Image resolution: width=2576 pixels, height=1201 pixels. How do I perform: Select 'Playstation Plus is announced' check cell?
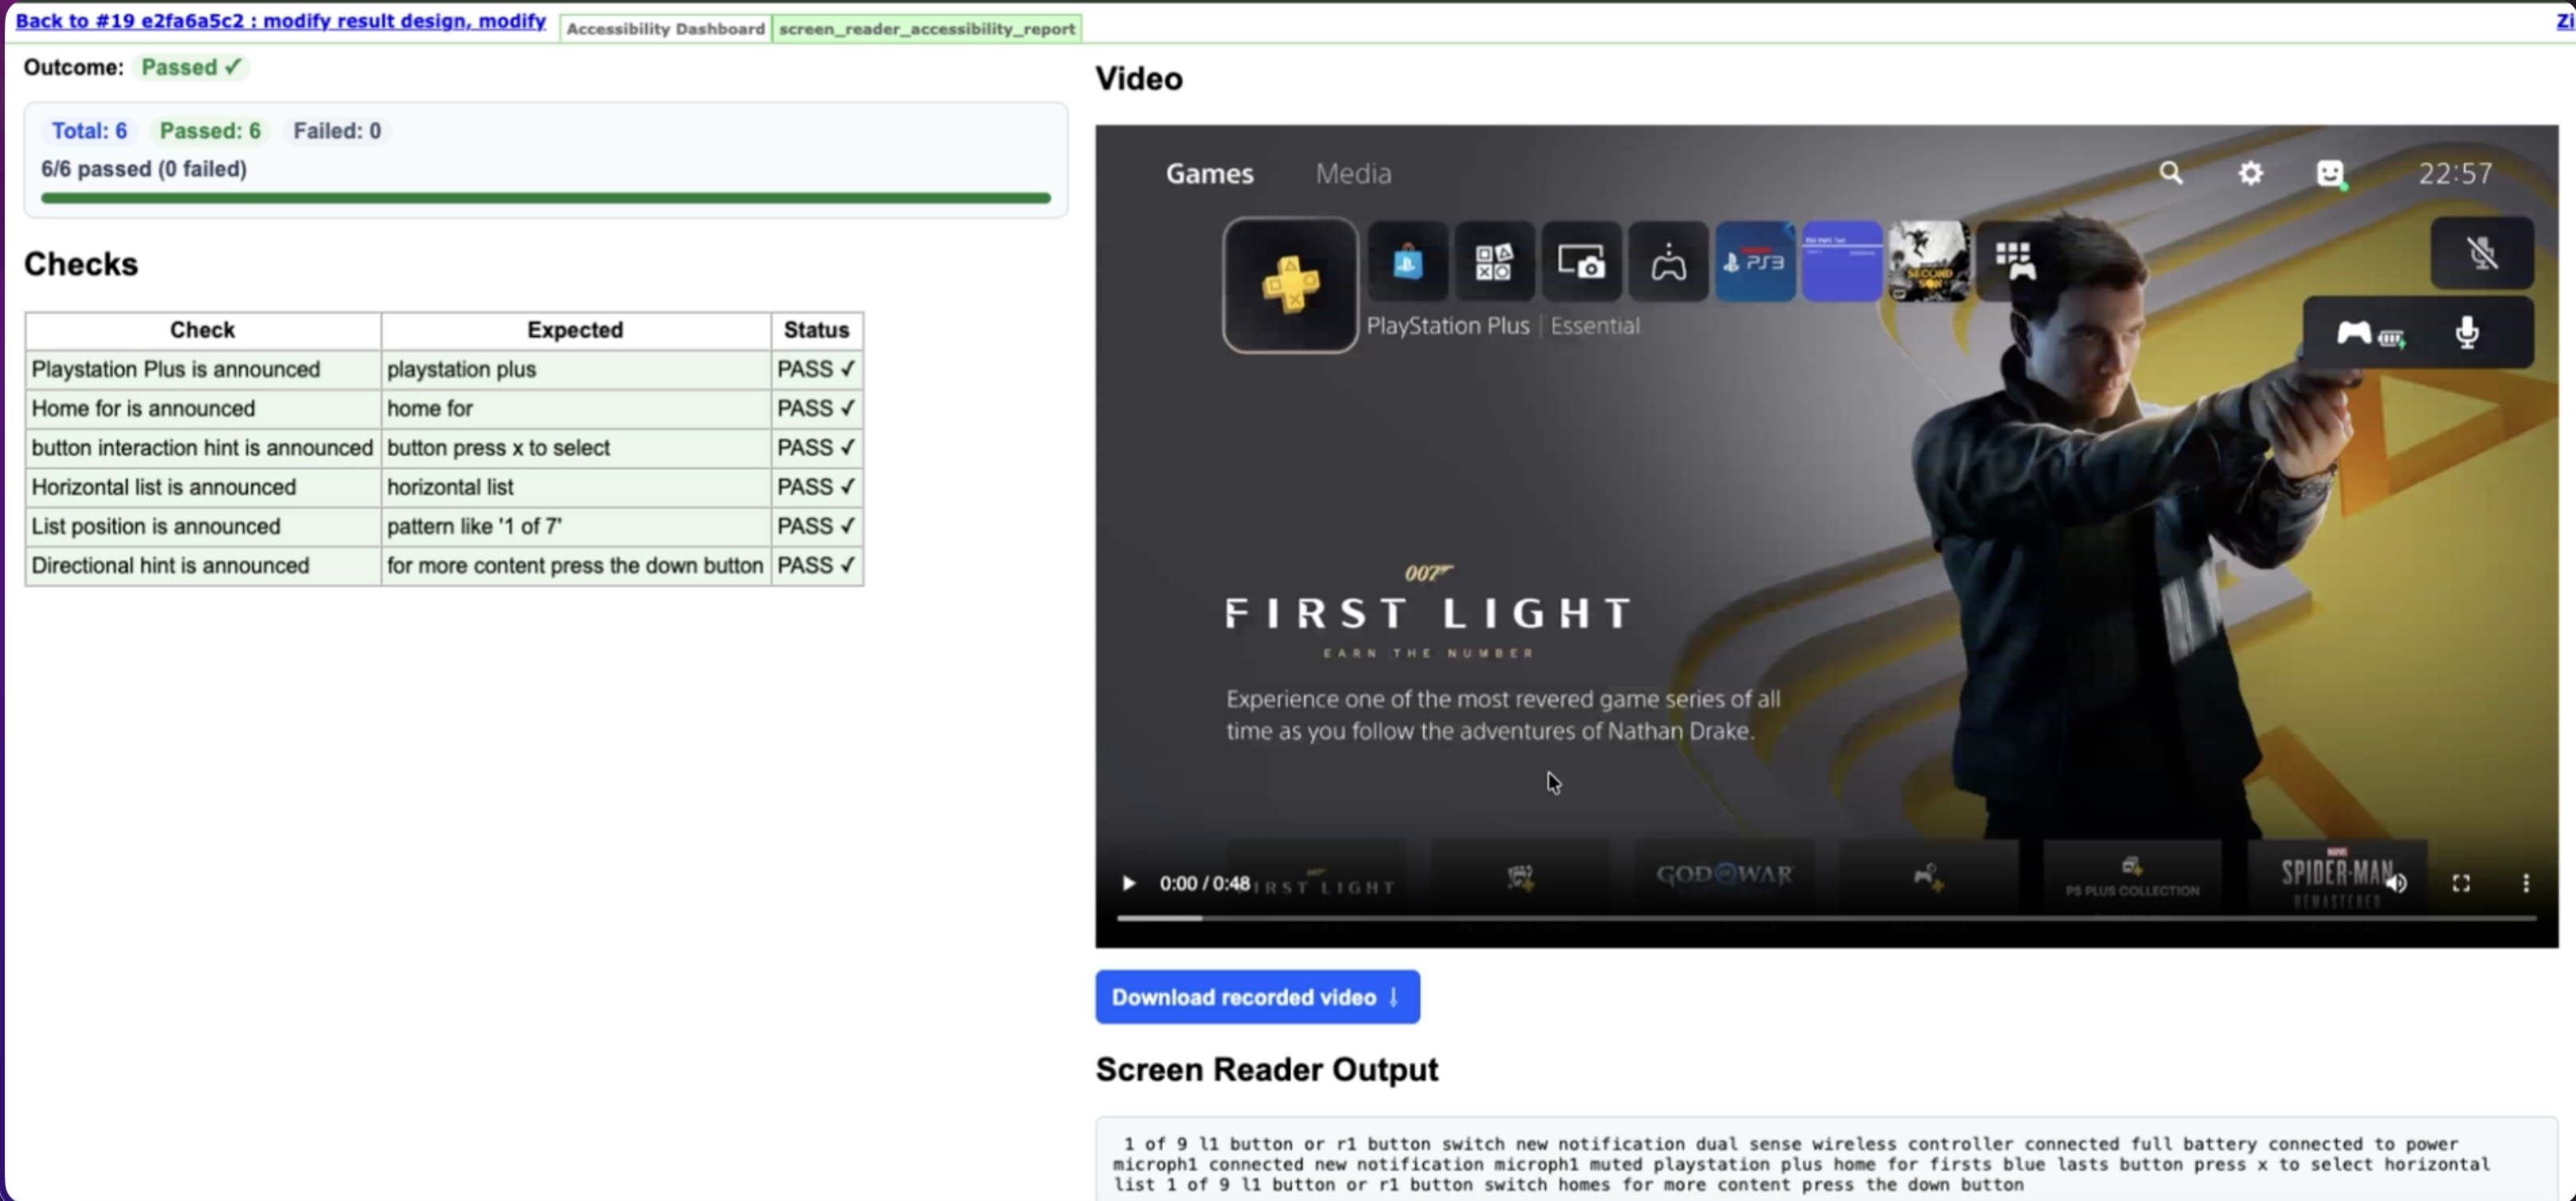click(202, 369)
